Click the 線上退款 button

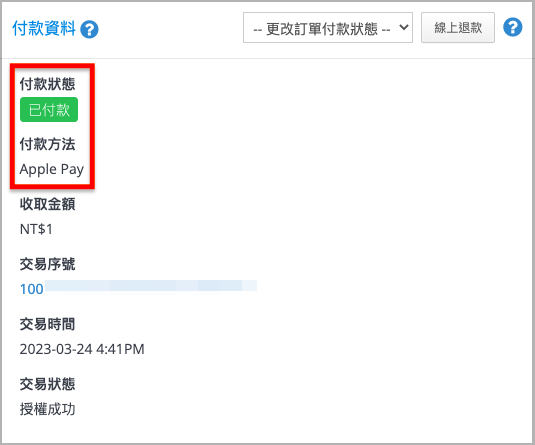pyautogui.click(x=458, y=28)
